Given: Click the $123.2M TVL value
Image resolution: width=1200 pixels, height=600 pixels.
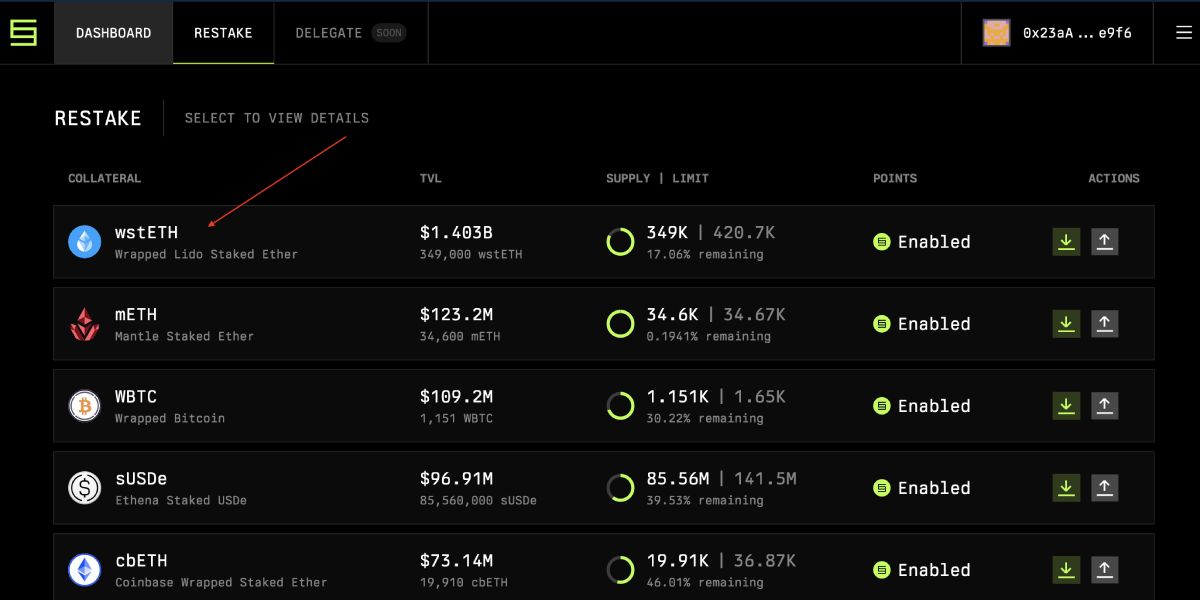Looking at the screenshot, I should point(456,314).
